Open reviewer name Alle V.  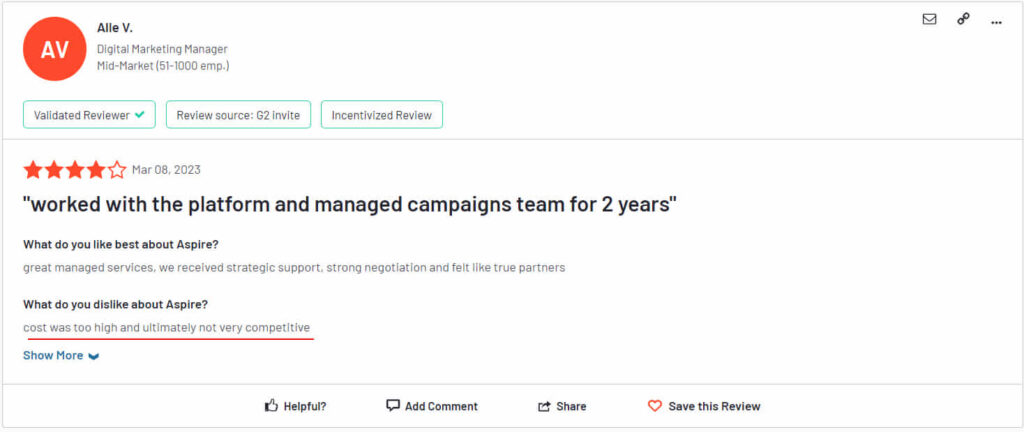tap(115, 28)
